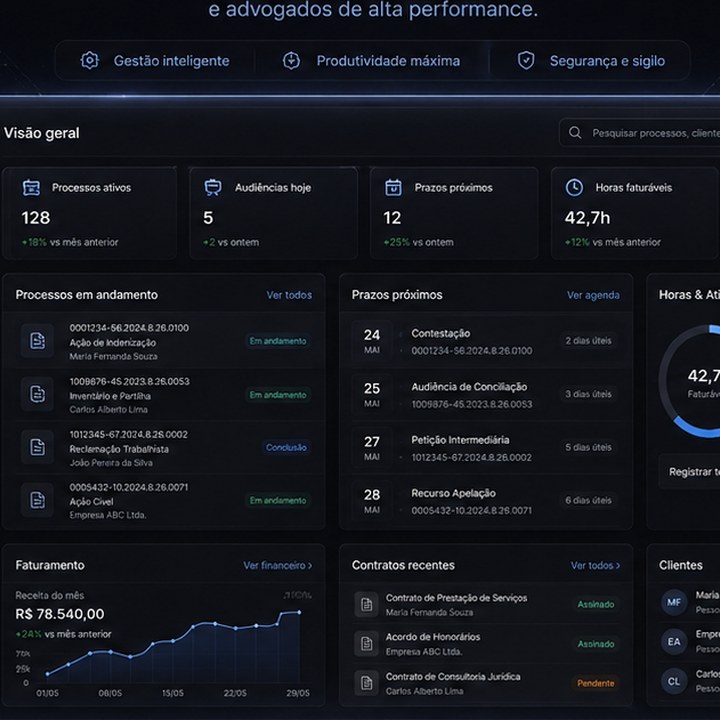This screenshot has height=720, width=720.
Task: Select the Produtividade máxima tab
Action: (x=371, y=61)
